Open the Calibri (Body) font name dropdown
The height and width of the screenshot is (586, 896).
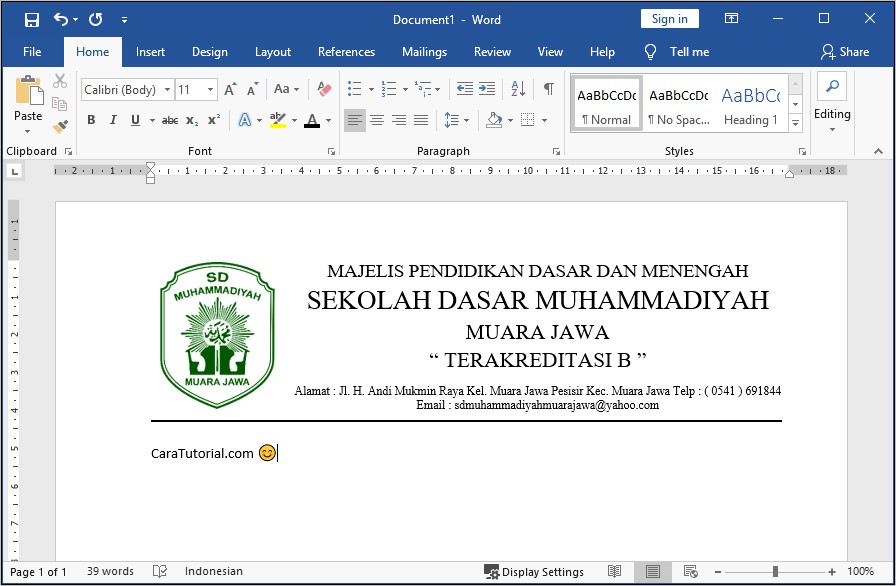click(x=126, y=89)
